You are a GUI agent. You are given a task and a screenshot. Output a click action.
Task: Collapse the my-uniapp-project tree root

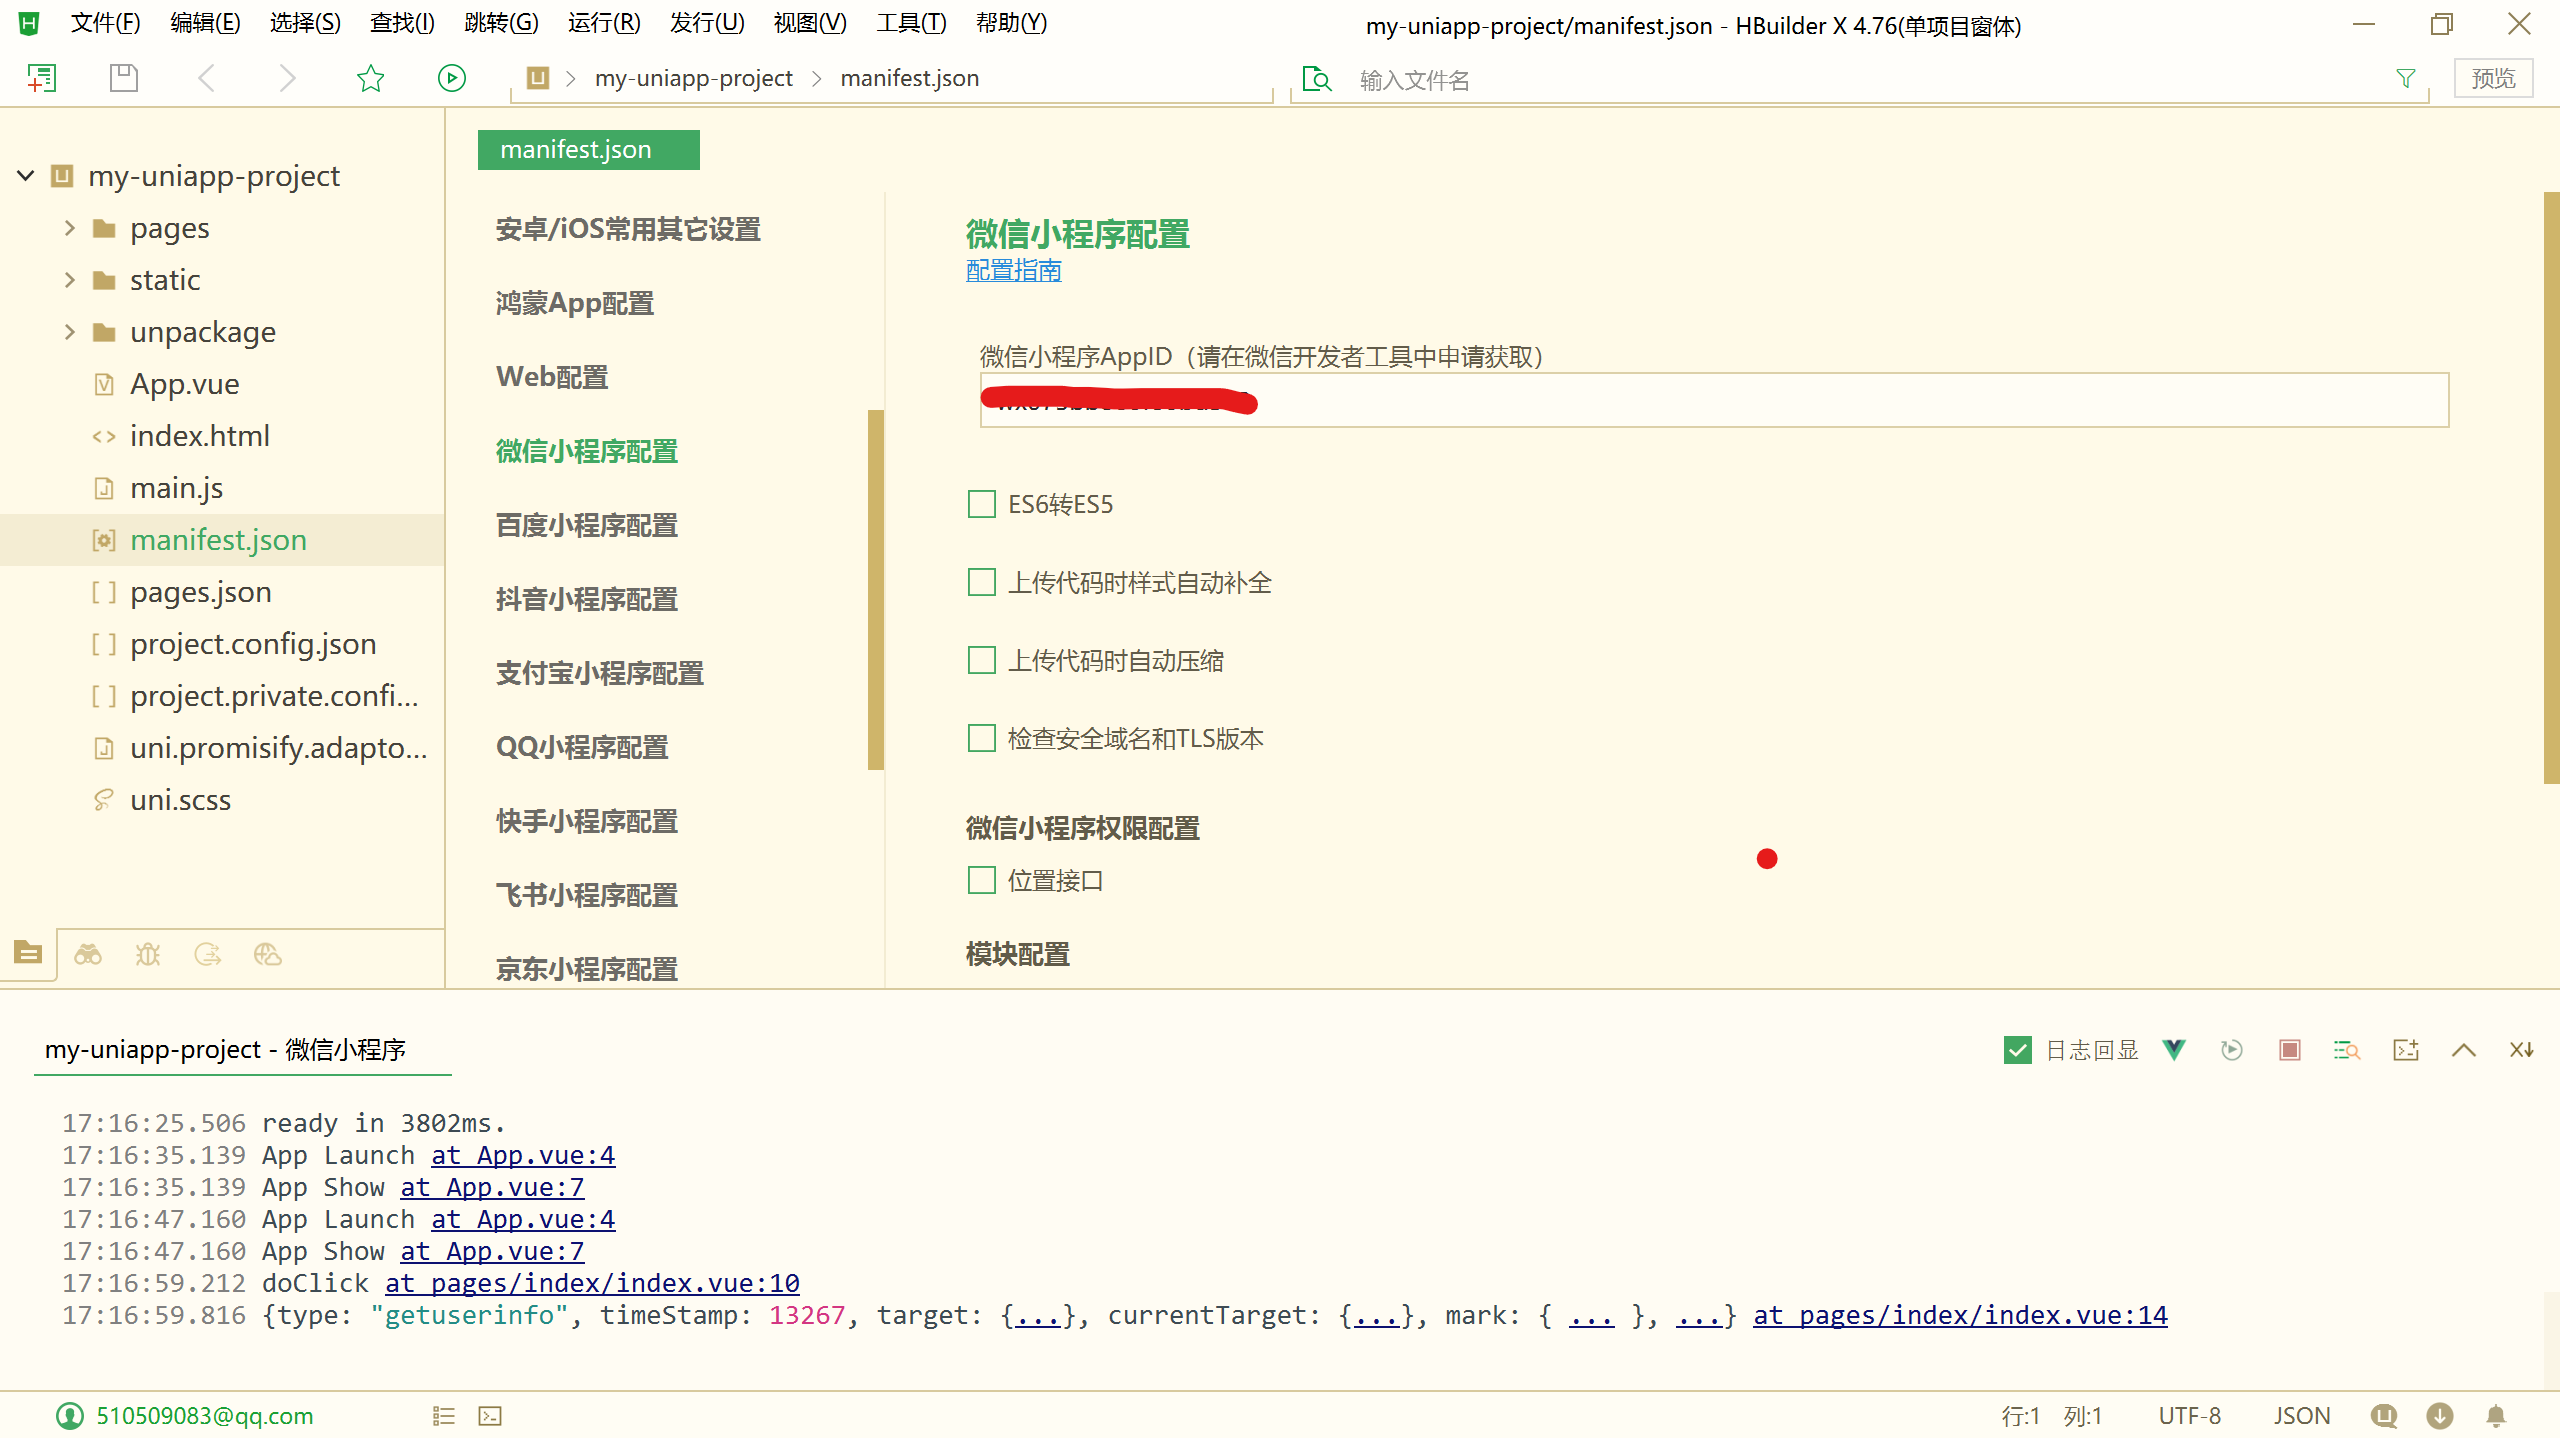24,175
